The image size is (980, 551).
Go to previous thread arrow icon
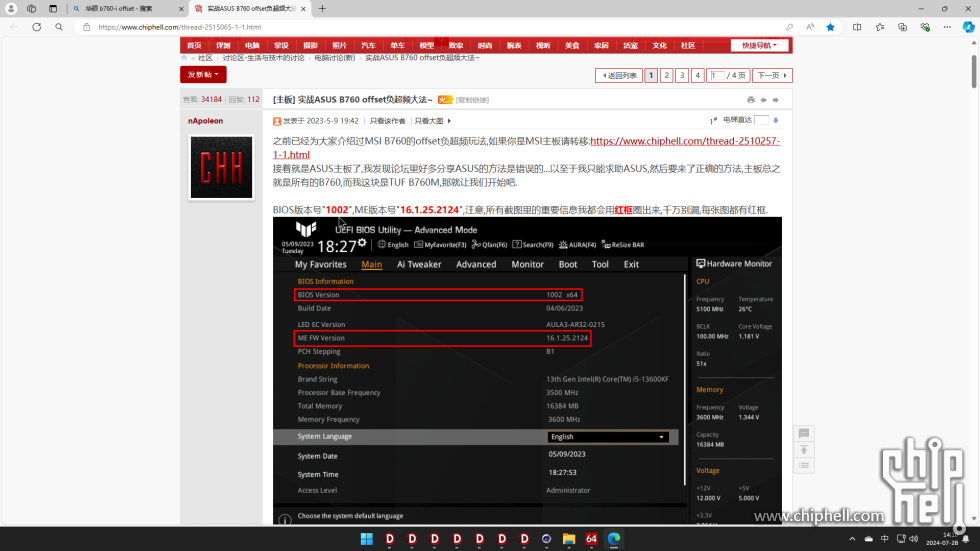(764, 100)
